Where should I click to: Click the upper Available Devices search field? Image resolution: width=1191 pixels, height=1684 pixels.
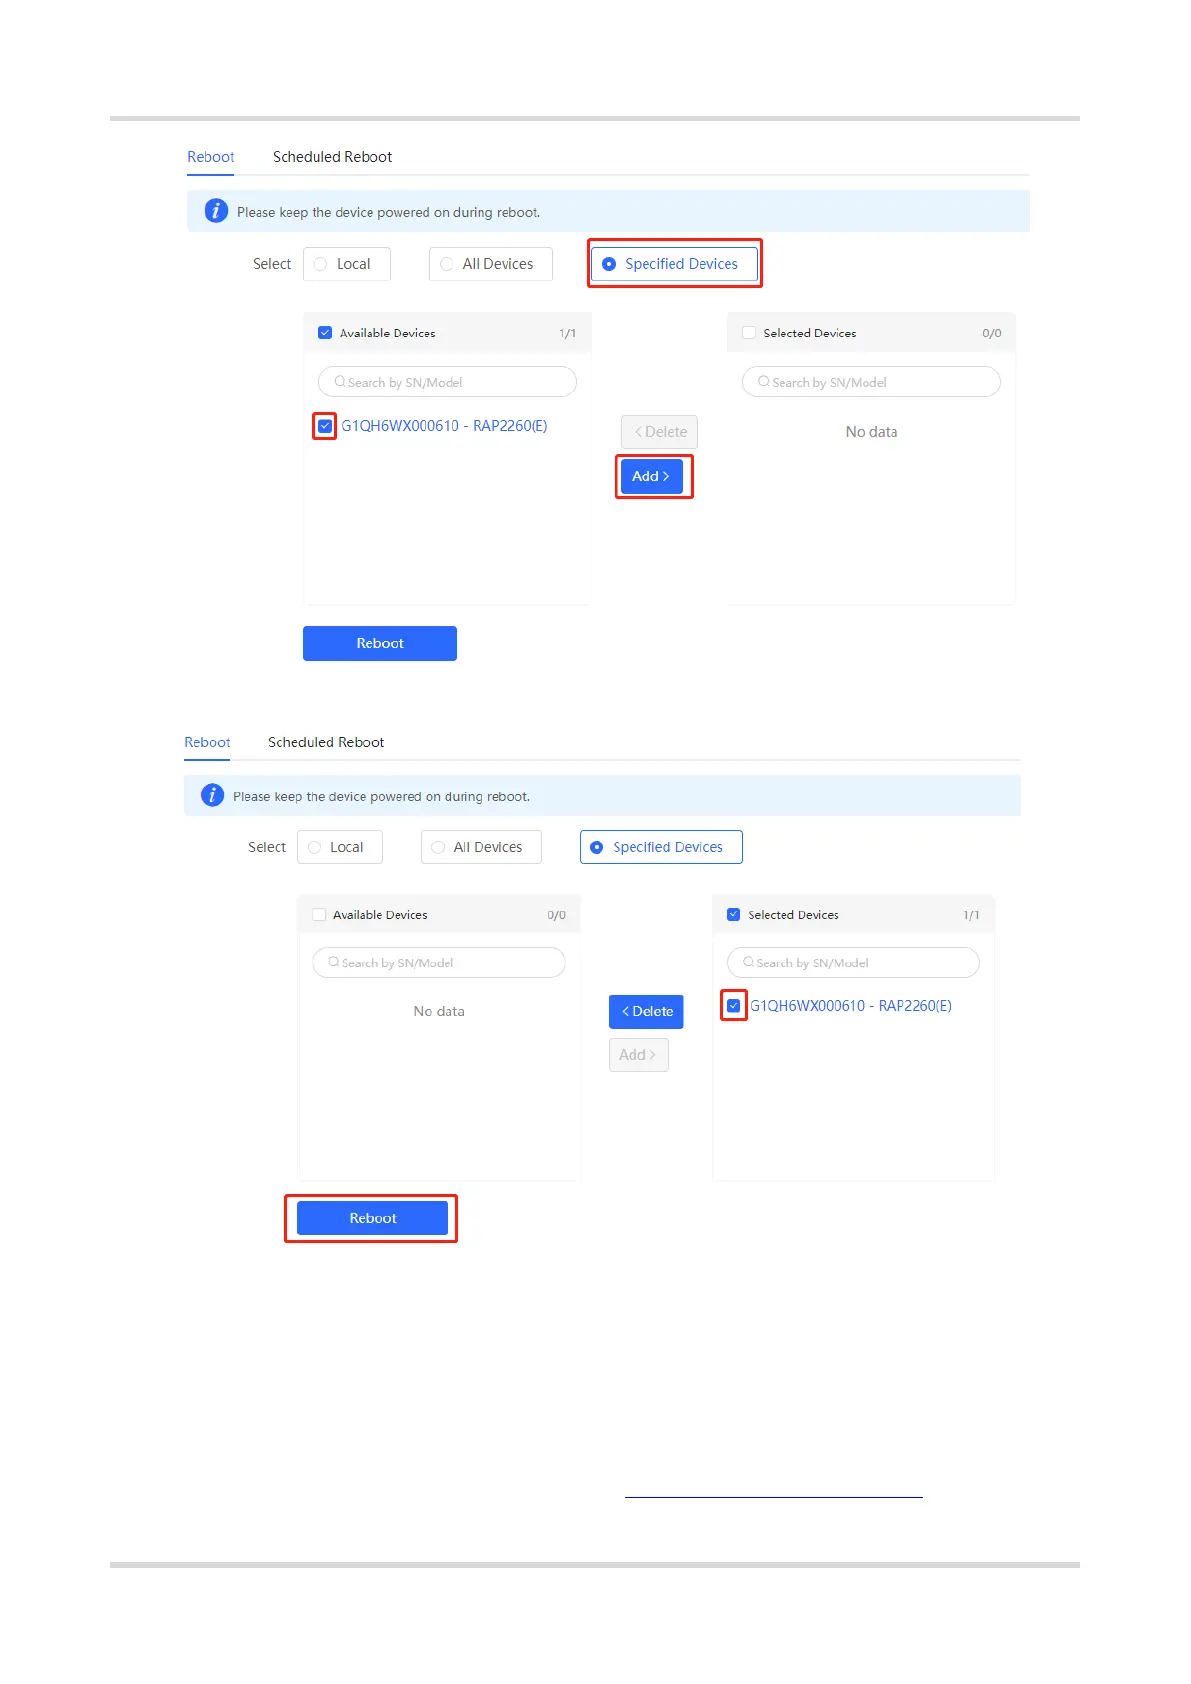click(455, 382)
